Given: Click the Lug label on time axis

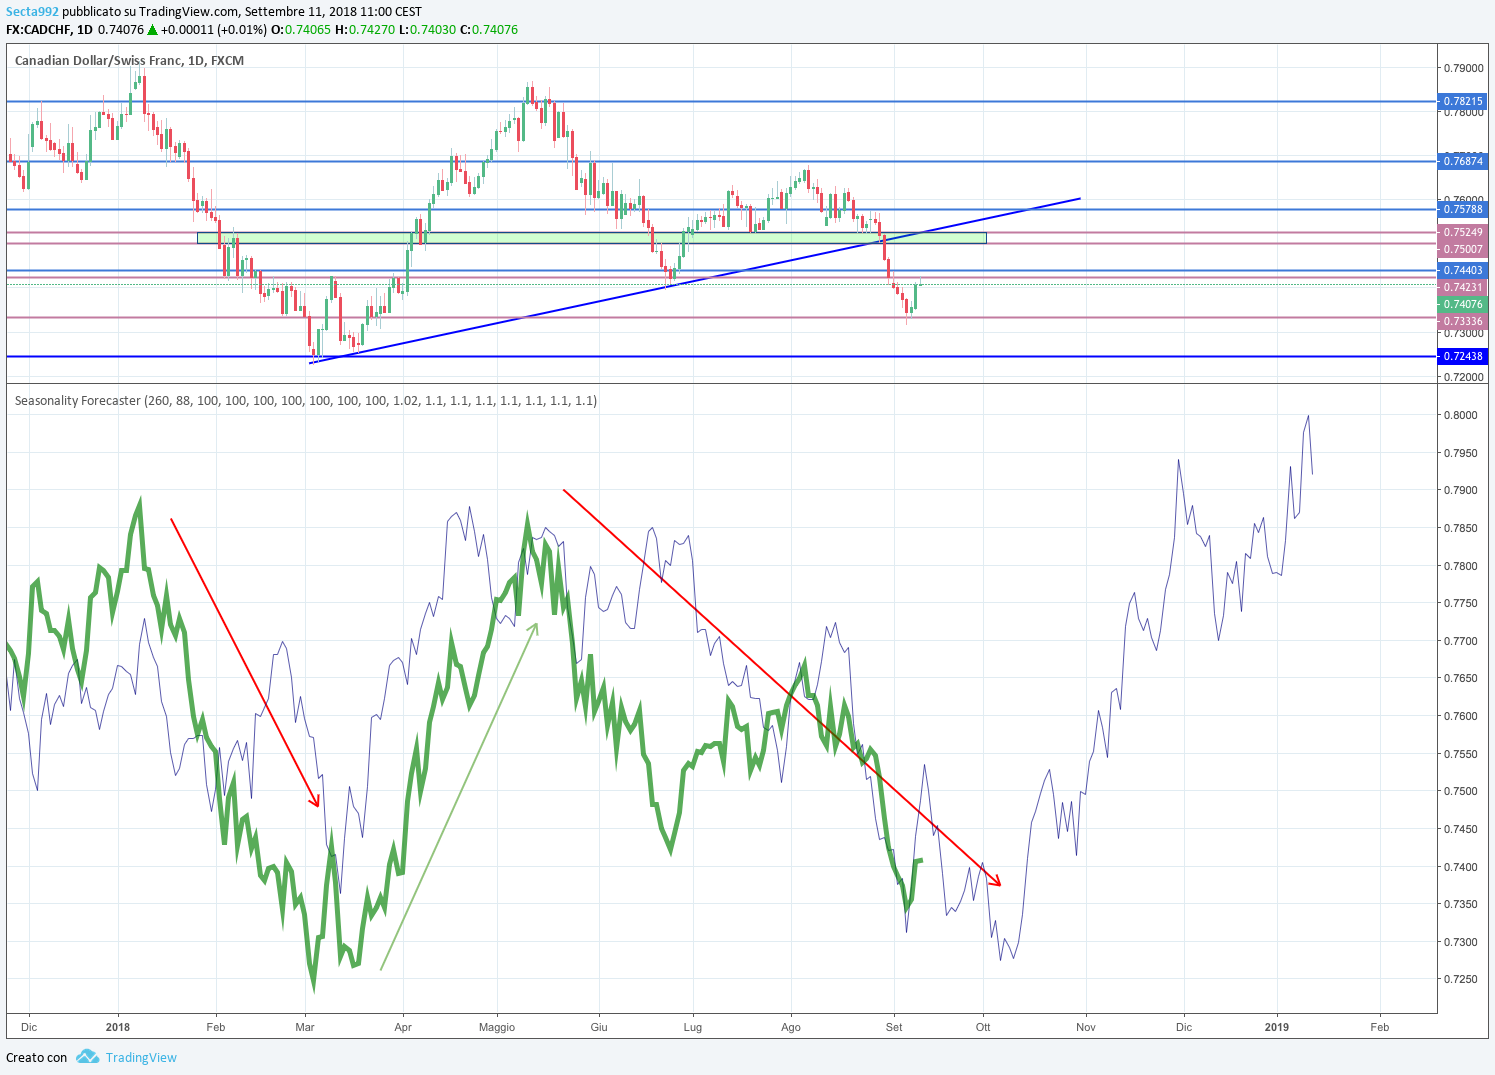Looking at the screenshot, I should click(x=692, y=1027).
